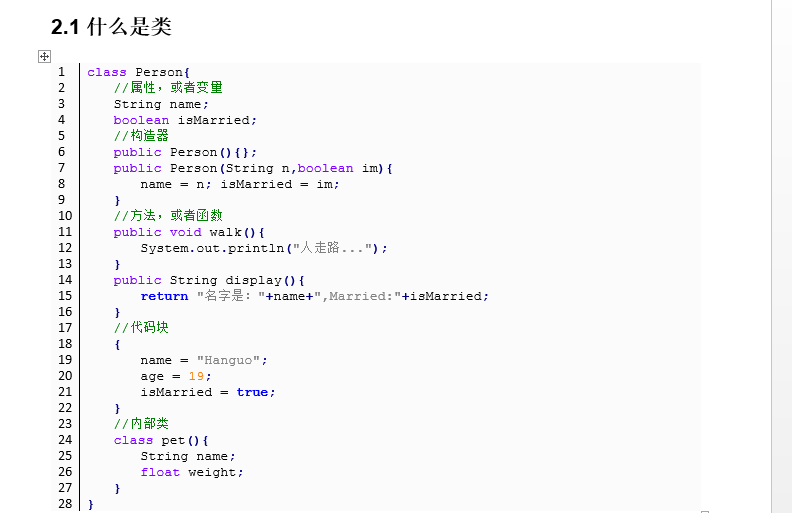
Task: Click the comment //代码块
Action: tap(141, 327)
